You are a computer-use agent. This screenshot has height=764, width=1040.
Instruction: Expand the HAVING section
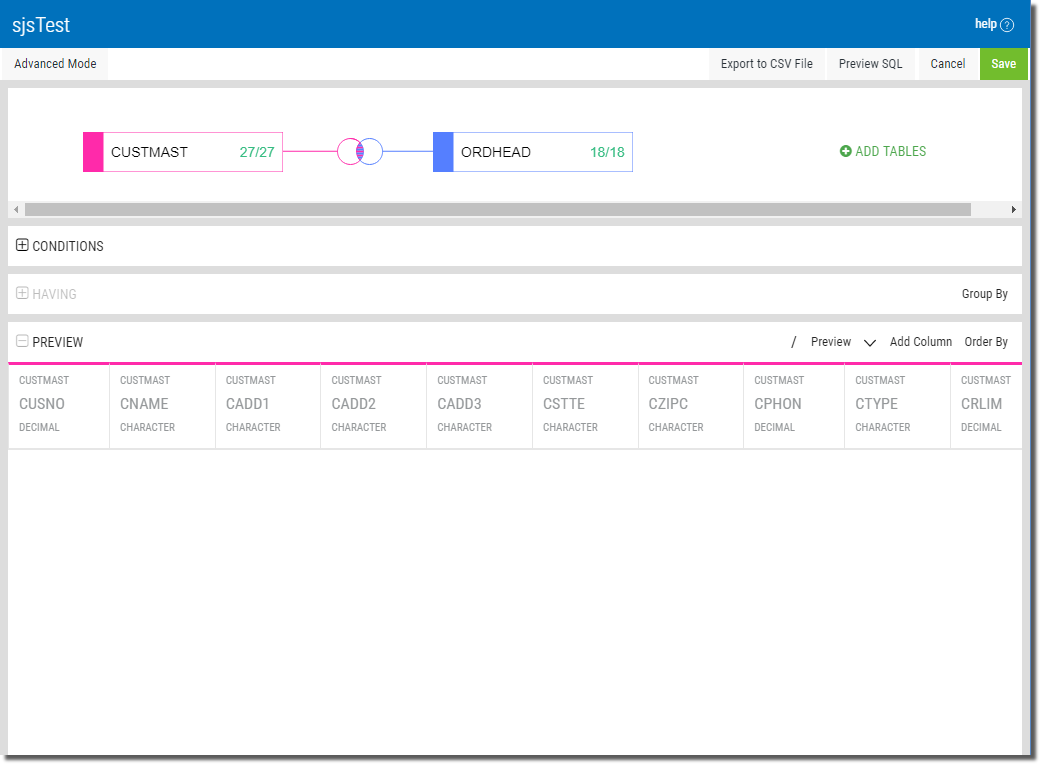coord(21,293)
